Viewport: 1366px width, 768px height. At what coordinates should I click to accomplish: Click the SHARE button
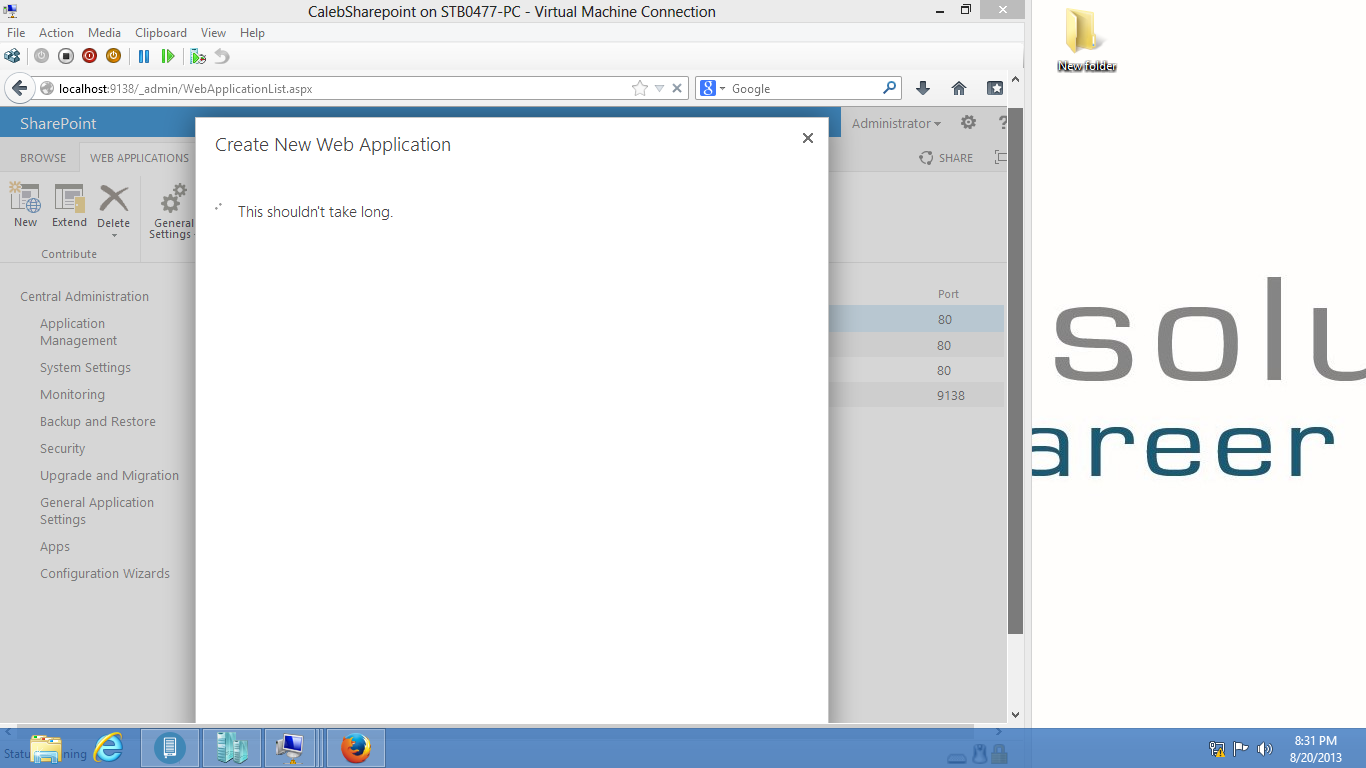(x=946, y=158)
